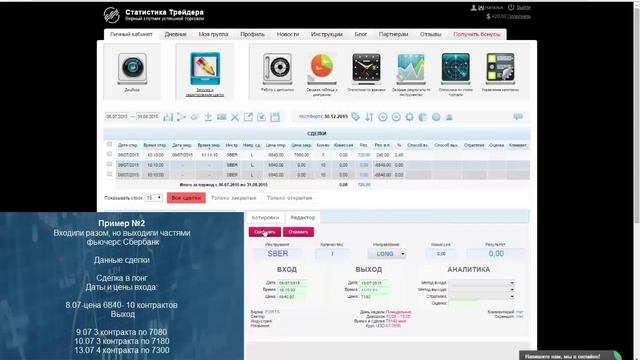Click the floppy disk save icon in toolbar
Image resolution: width=640 pixels, height=360 pixels.
point(275,117)
